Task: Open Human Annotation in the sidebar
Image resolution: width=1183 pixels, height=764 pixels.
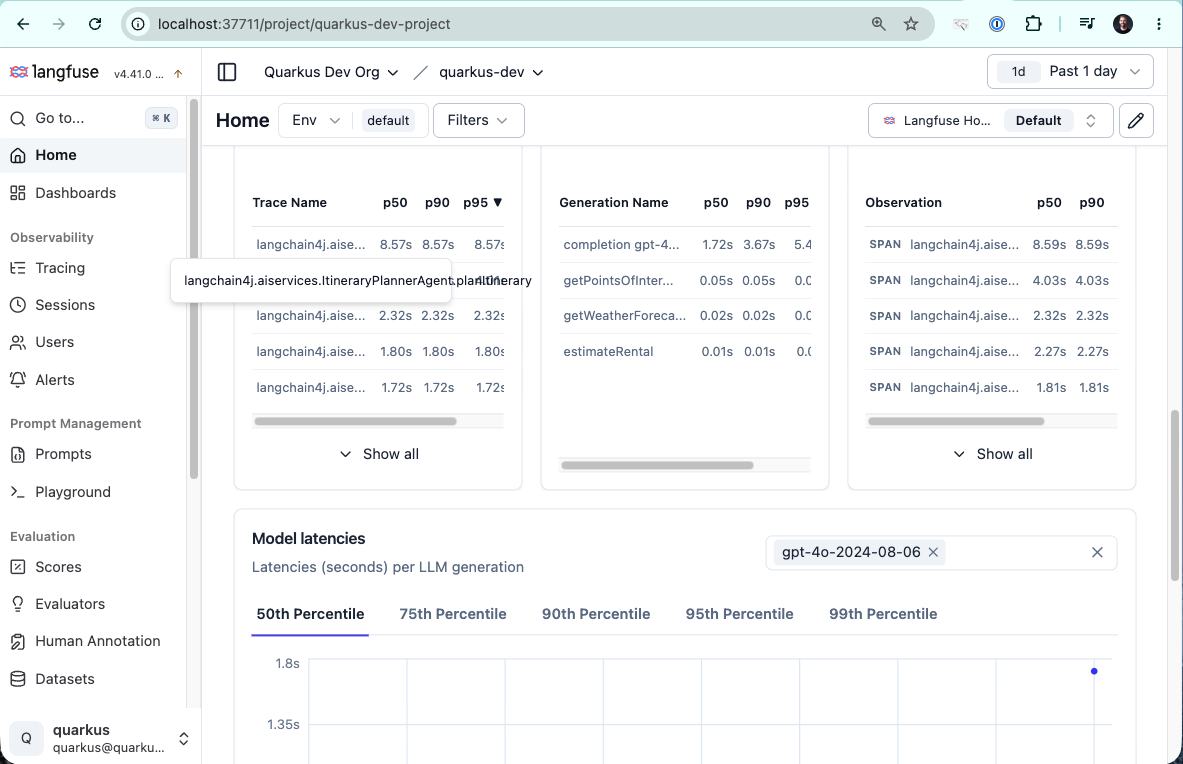Action: coord(94,641)
